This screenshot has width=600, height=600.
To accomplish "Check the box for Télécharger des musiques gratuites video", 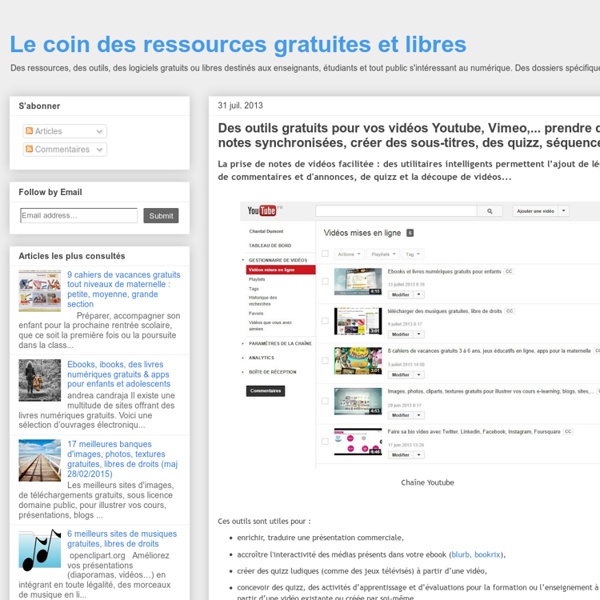I will point(325,320).
